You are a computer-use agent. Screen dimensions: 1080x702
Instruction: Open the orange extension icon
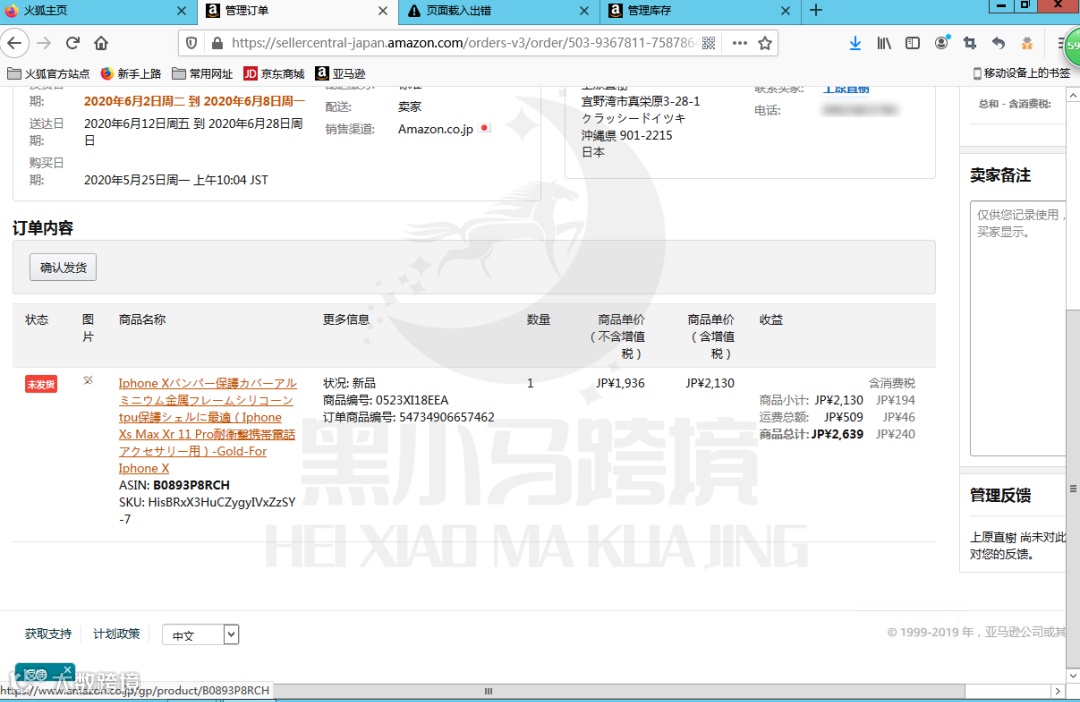pyautogui.click(x=1027, y=43)
